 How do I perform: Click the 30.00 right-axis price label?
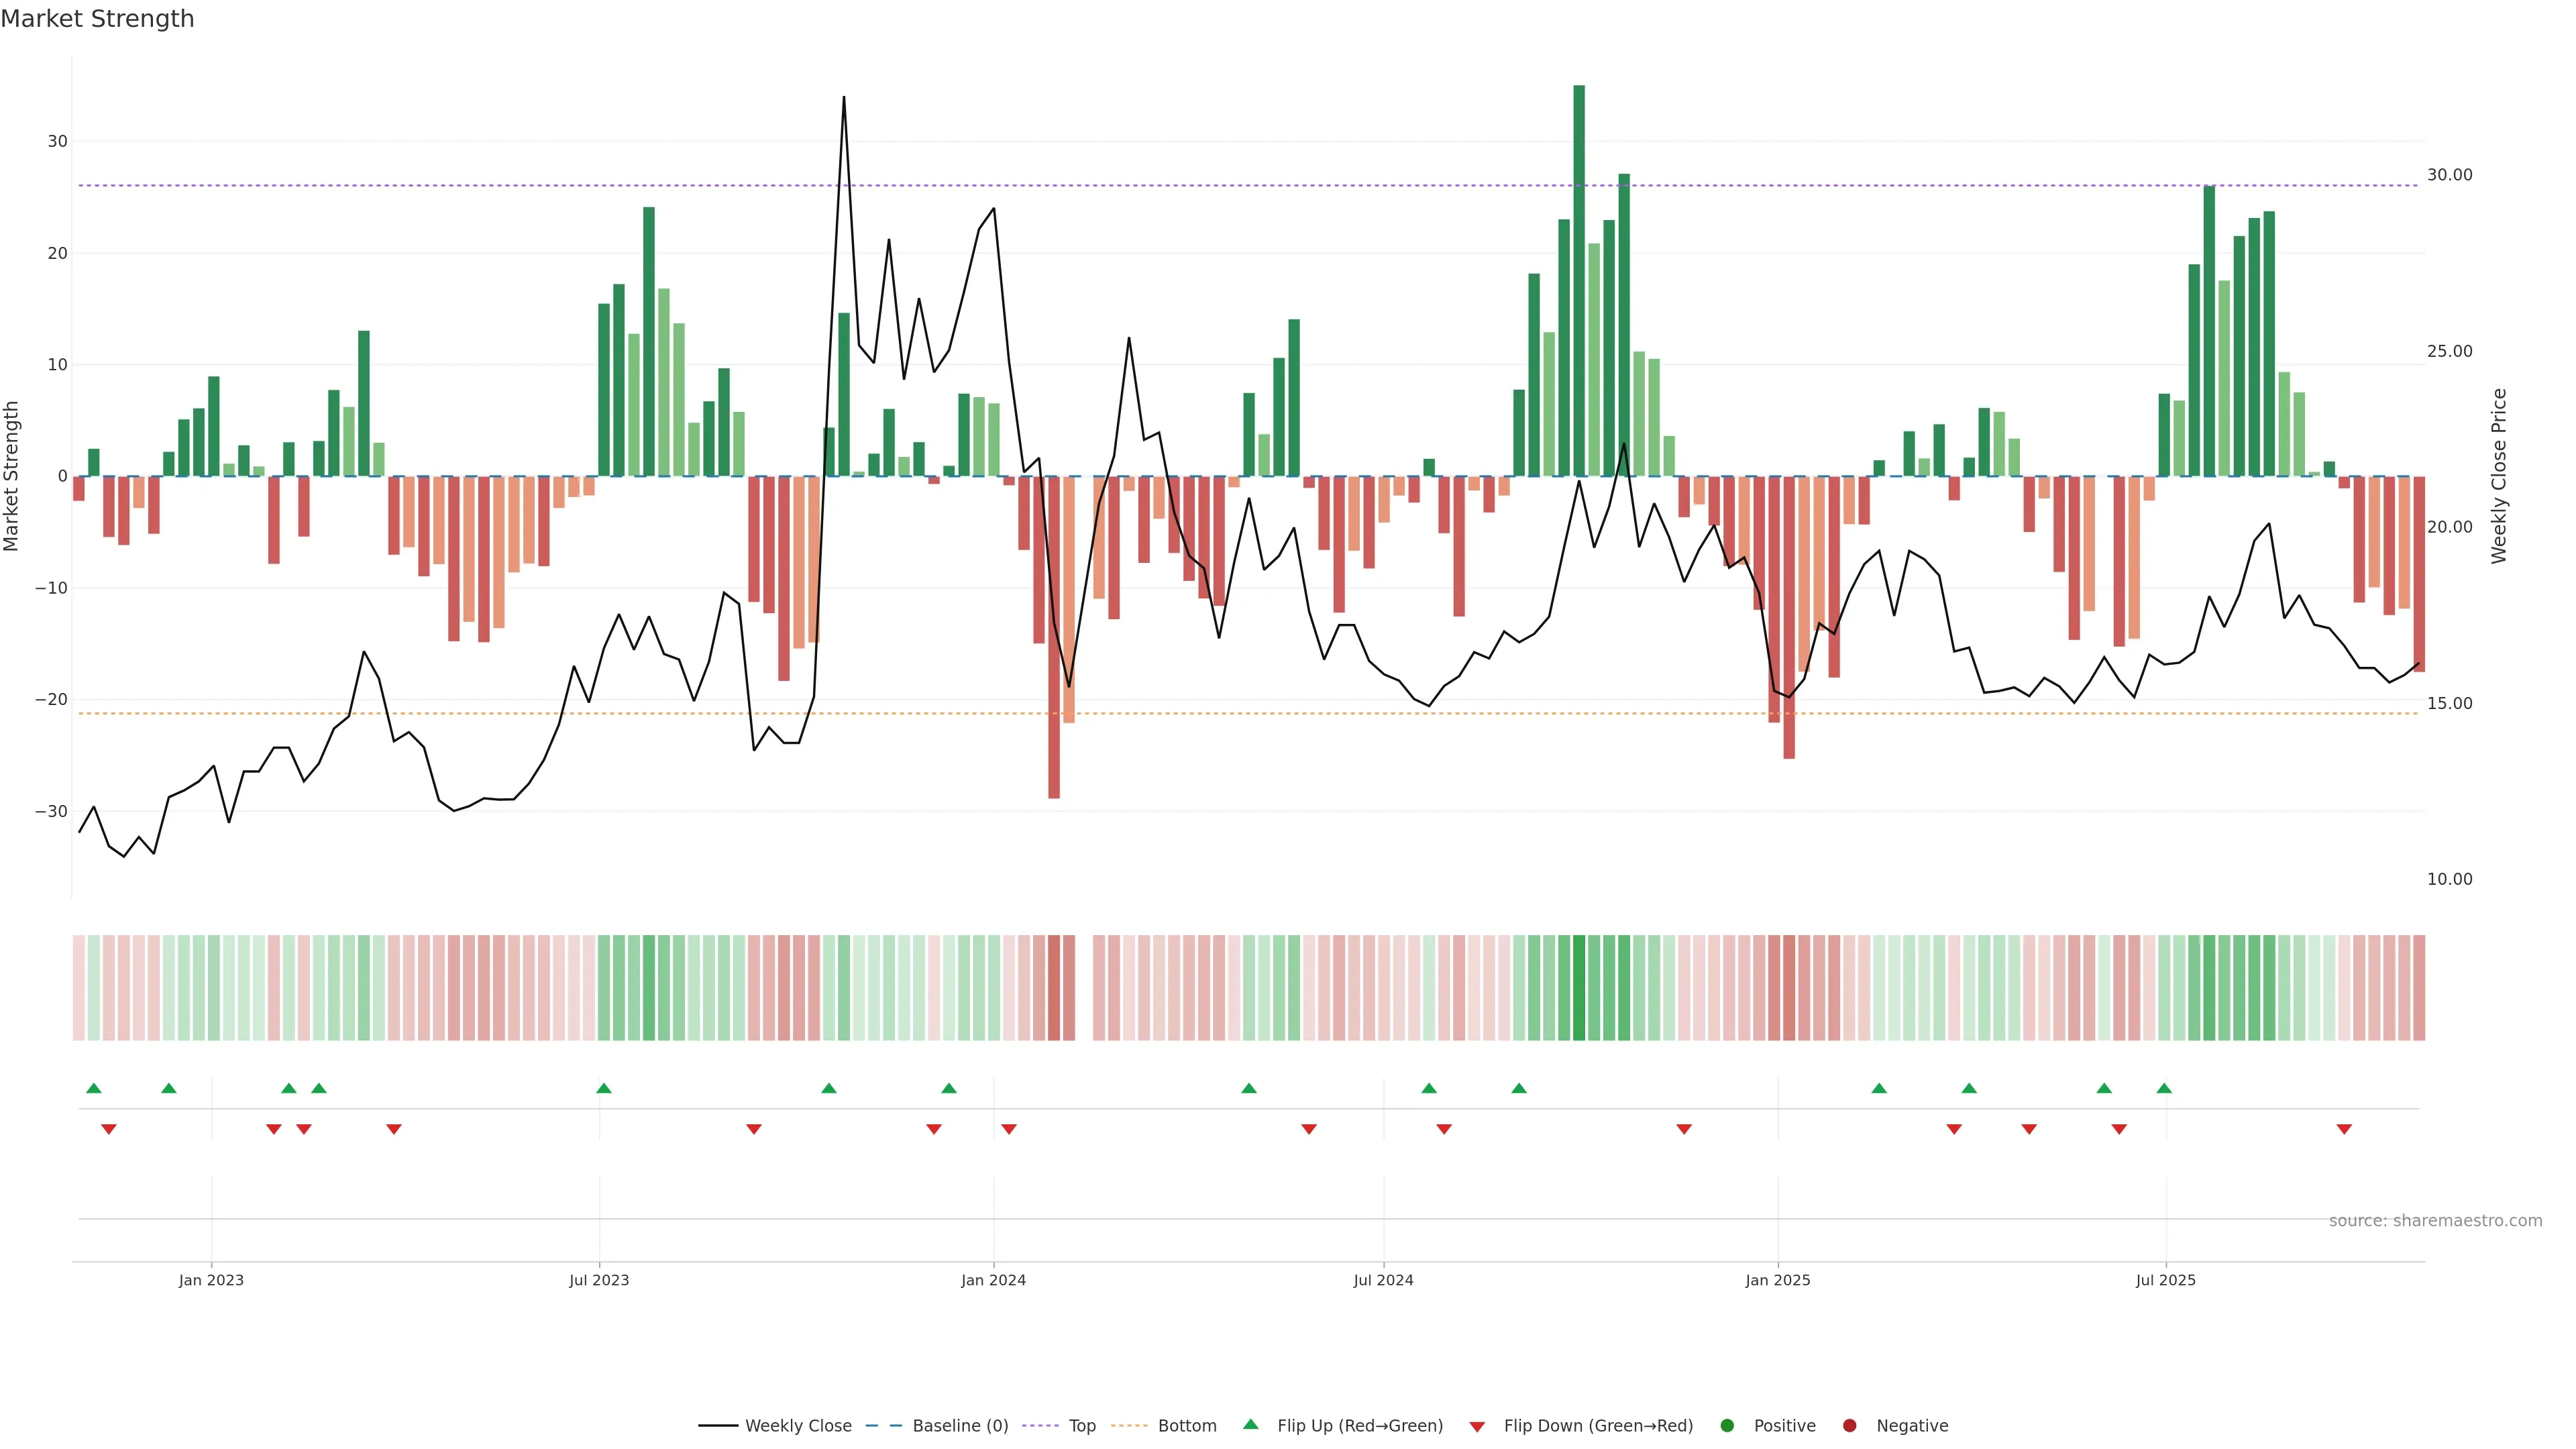[x=2449, y=175]
